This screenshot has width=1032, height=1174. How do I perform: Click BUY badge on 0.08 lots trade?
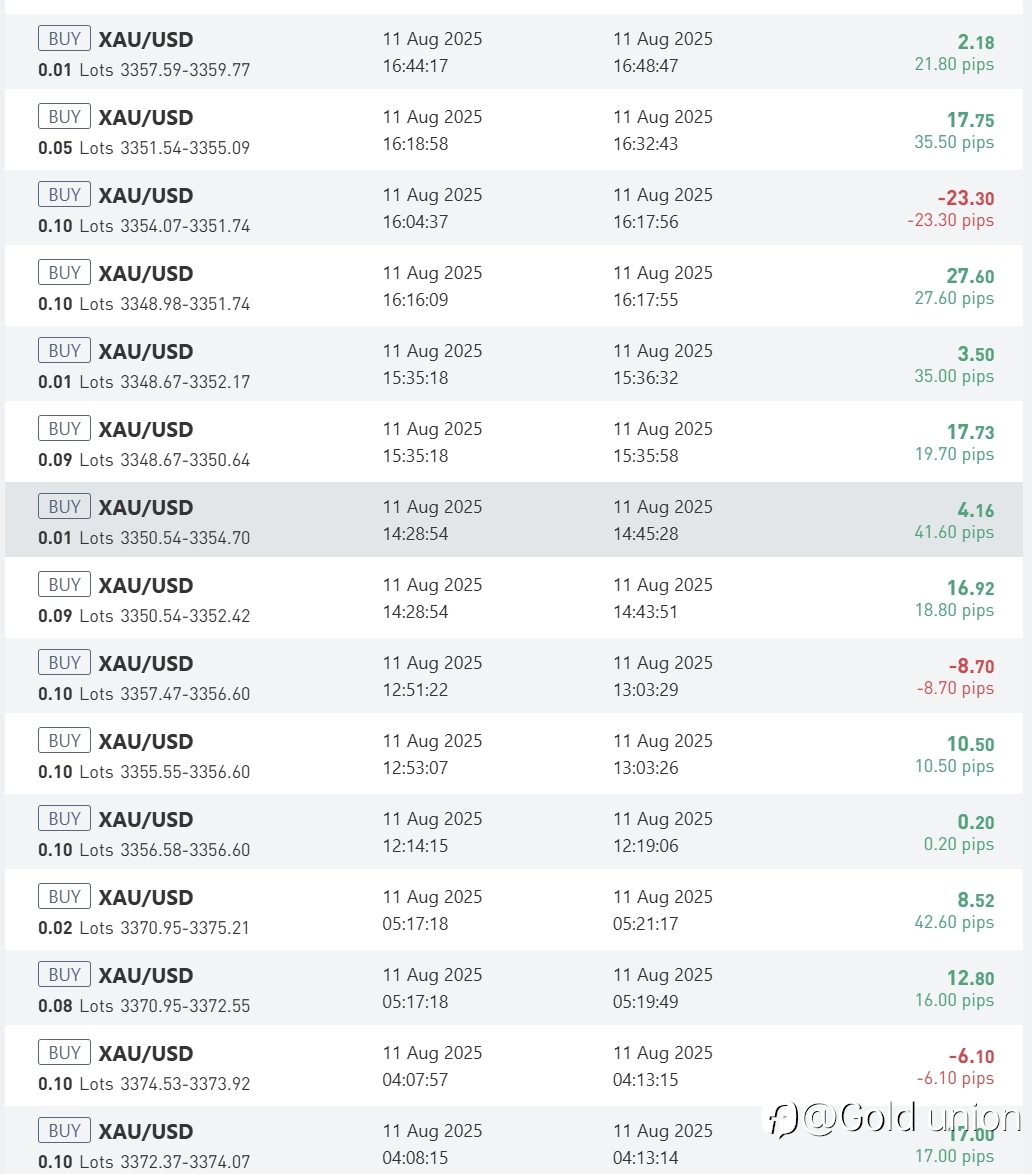coord(64,975)
